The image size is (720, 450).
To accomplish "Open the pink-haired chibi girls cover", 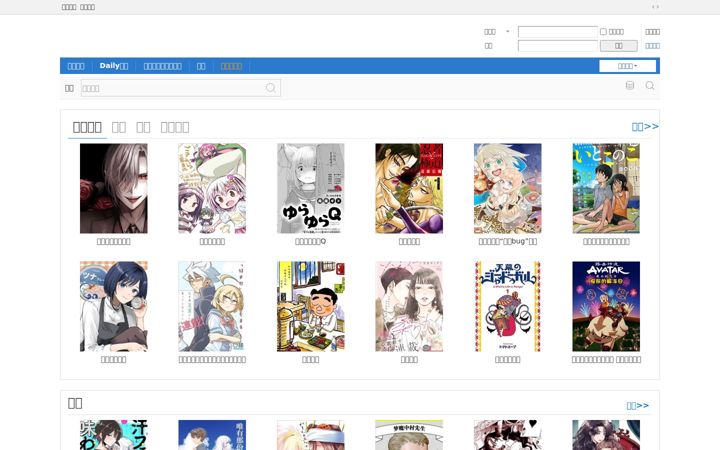I will click(x=212, y=188).
